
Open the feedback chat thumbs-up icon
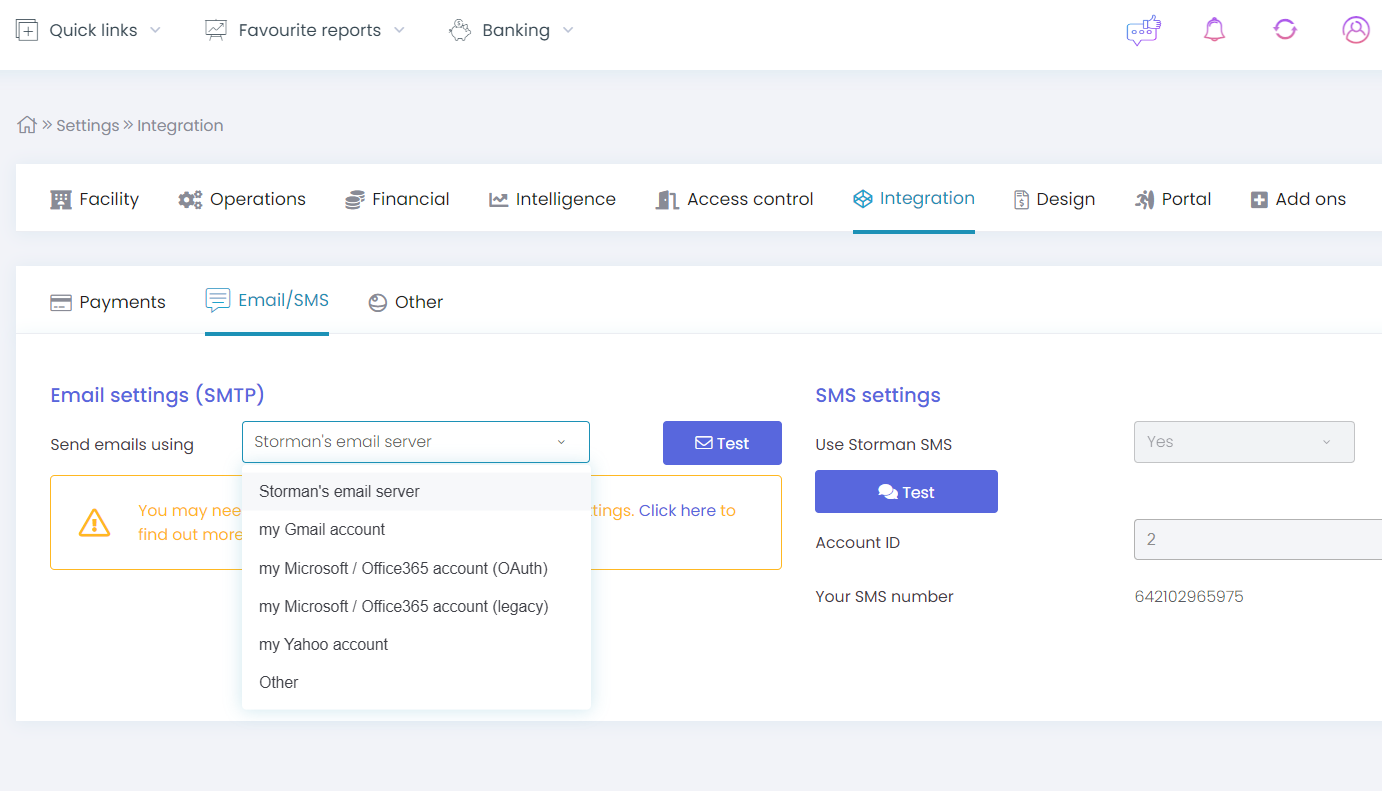[x=1143, y=30]
